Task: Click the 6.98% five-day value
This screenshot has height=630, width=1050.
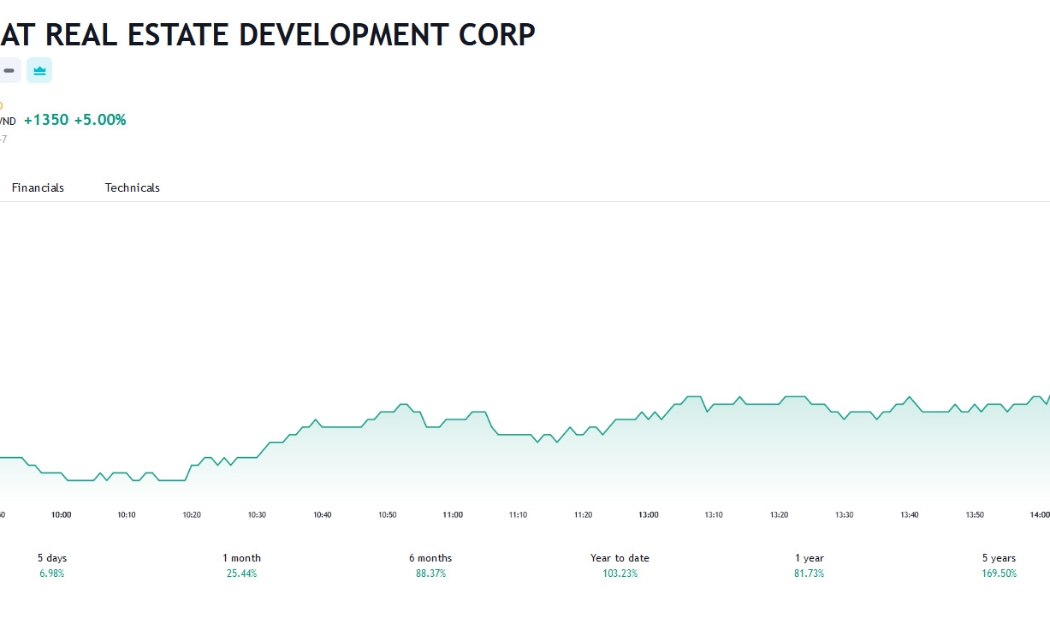Action: coord(52,573)
